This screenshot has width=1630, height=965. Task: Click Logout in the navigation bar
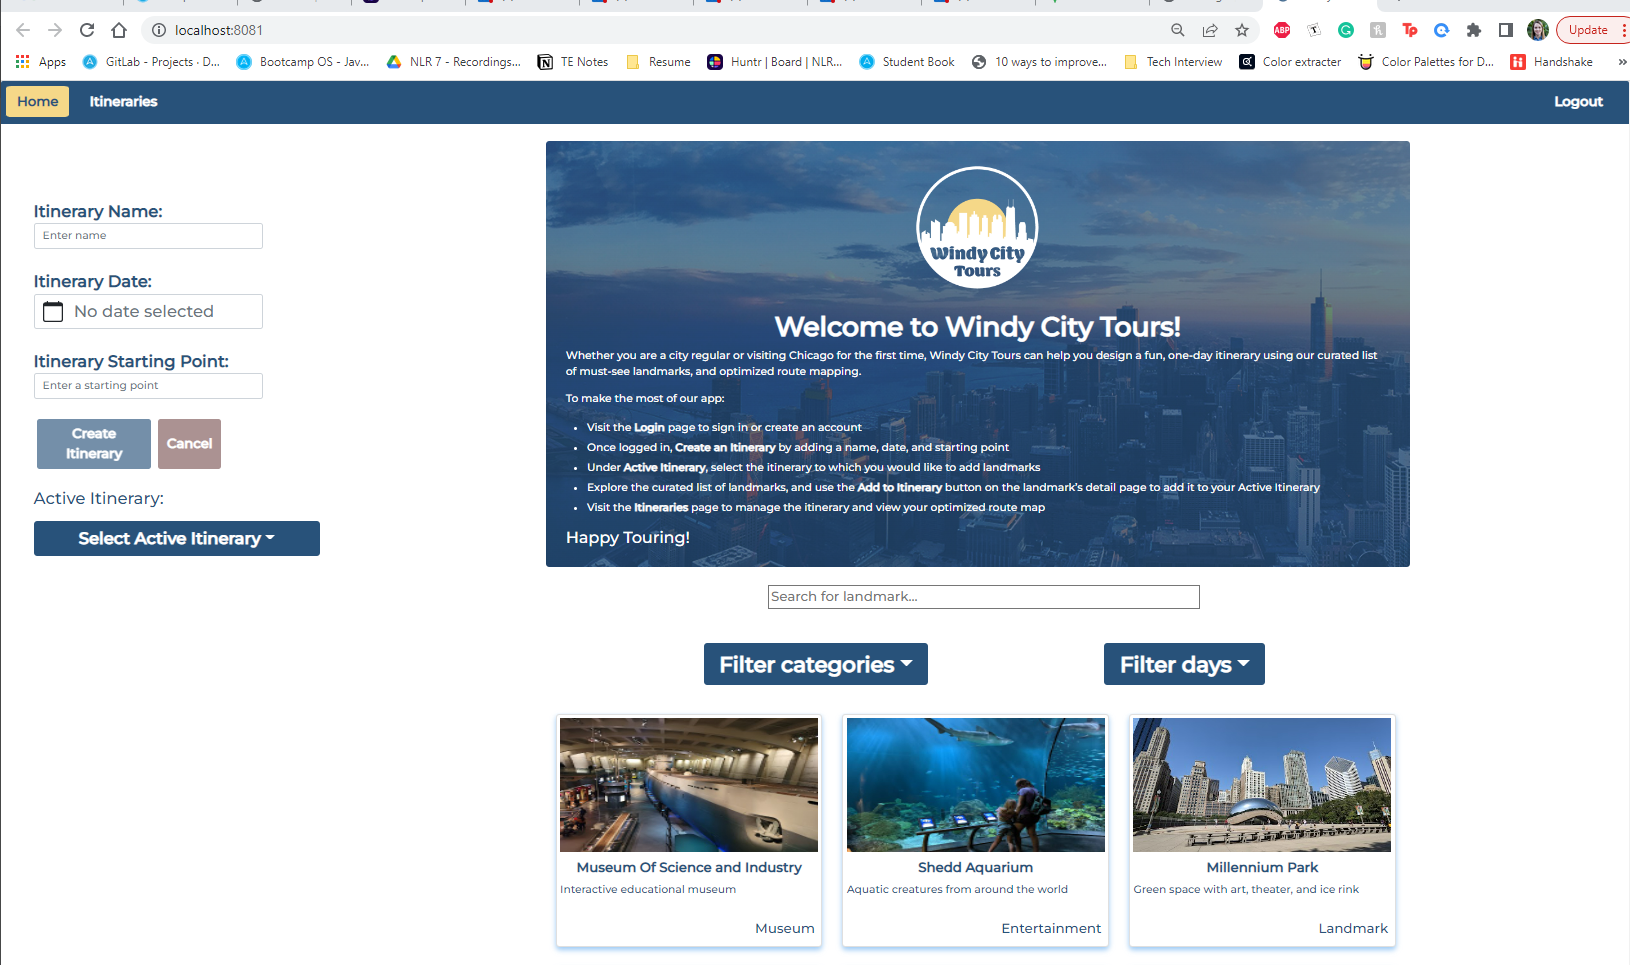click(1578, 101)
